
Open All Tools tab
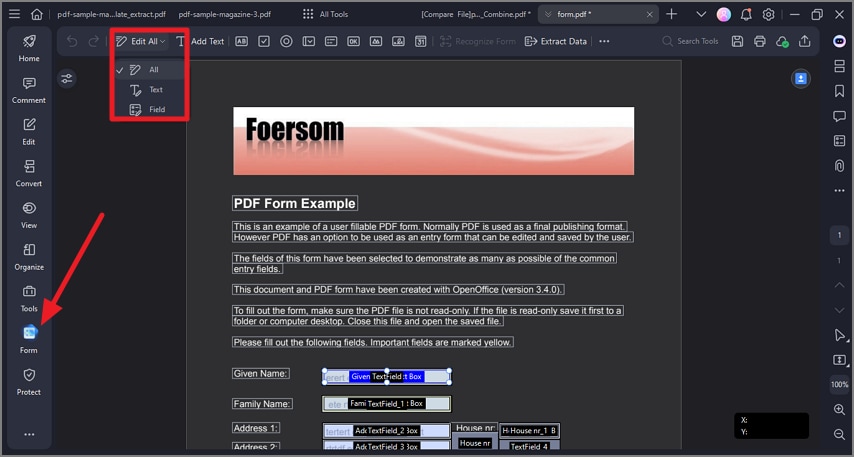(325, 14)
